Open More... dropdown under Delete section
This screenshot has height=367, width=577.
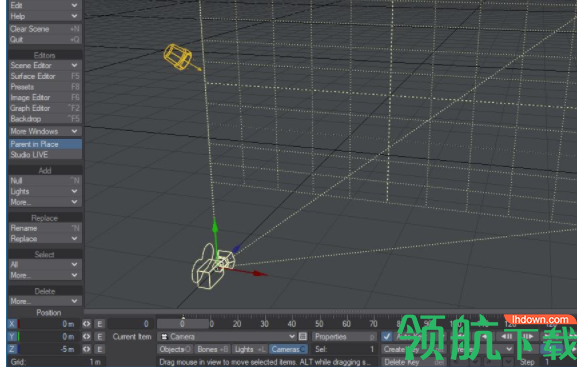(x=45, y=301)
